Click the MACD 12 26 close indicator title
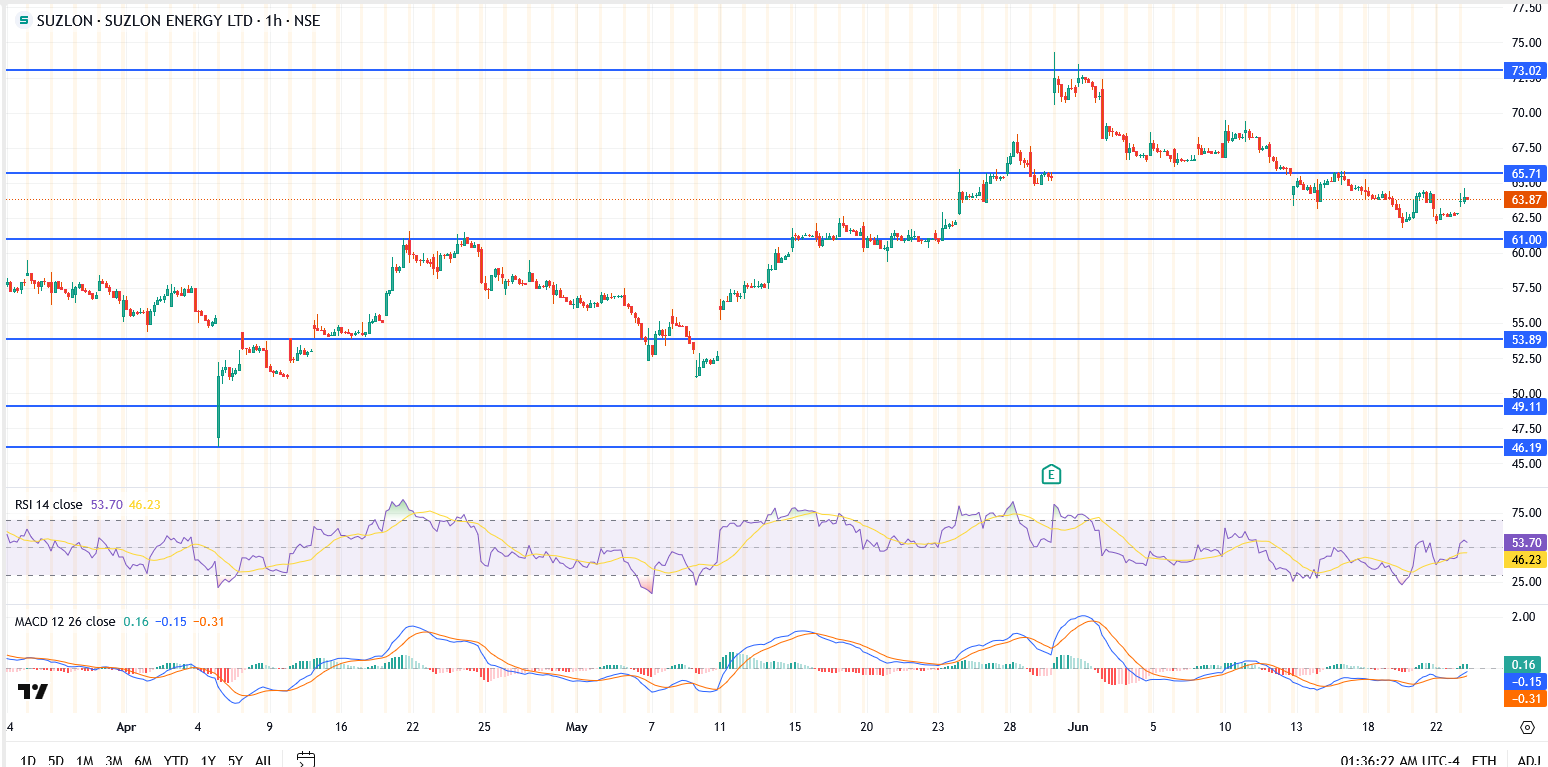The height and width of the screenshot is (767, 1548). [65, 622]
